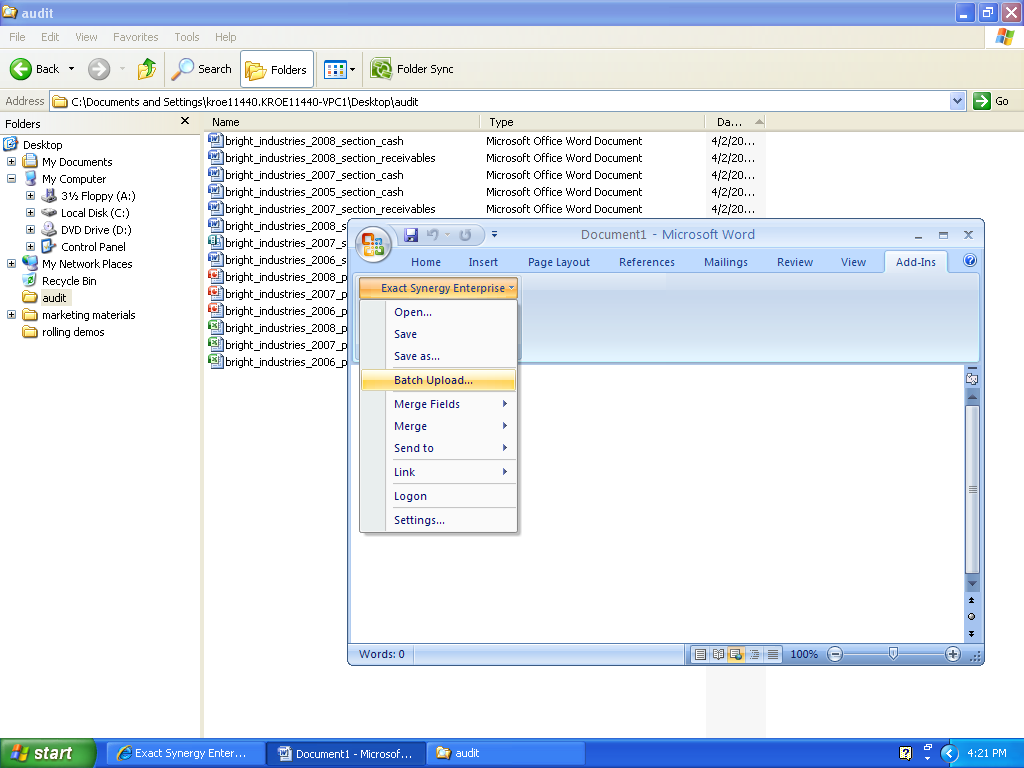Screen dimensions: 1024x768
Task: Switch to Draft view icon in Word
Action: coord(773,654)
